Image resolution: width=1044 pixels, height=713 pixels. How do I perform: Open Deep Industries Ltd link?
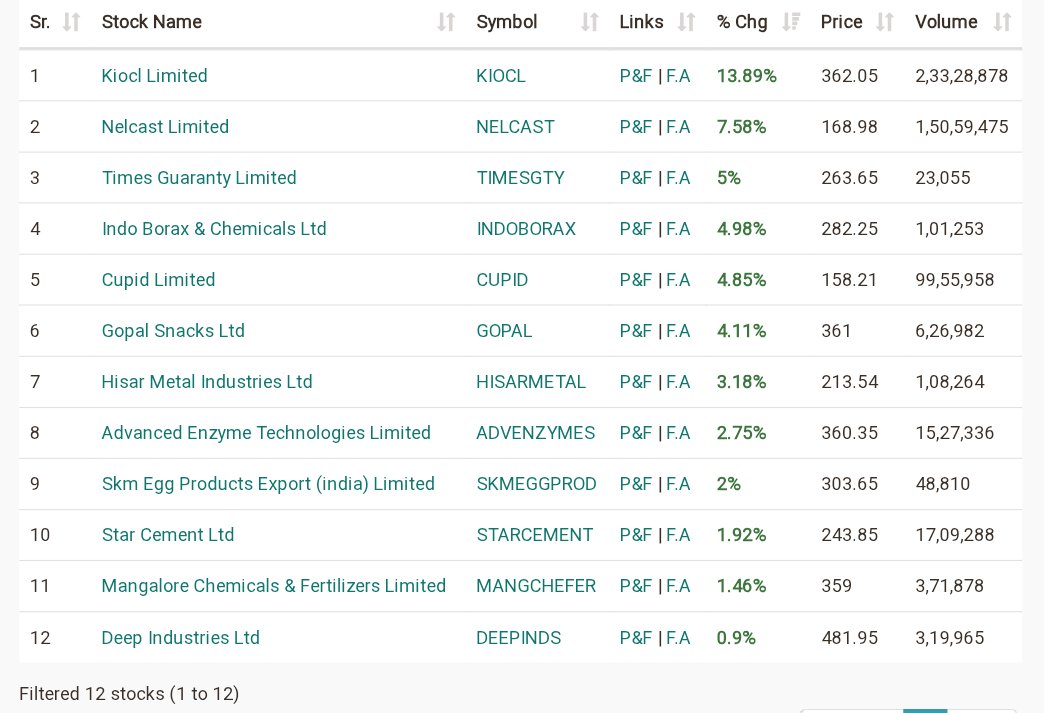[x=180, y=638]
